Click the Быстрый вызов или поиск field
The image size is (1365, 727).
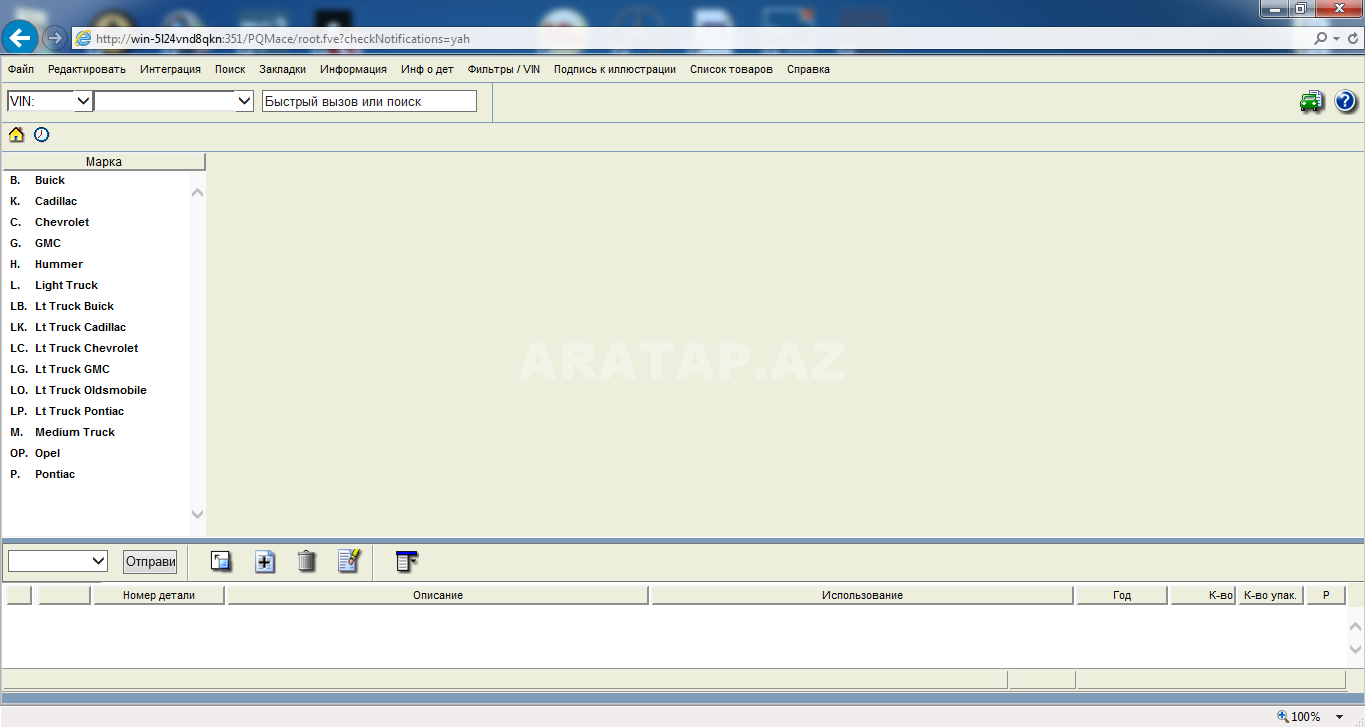[x=369, y=101]
